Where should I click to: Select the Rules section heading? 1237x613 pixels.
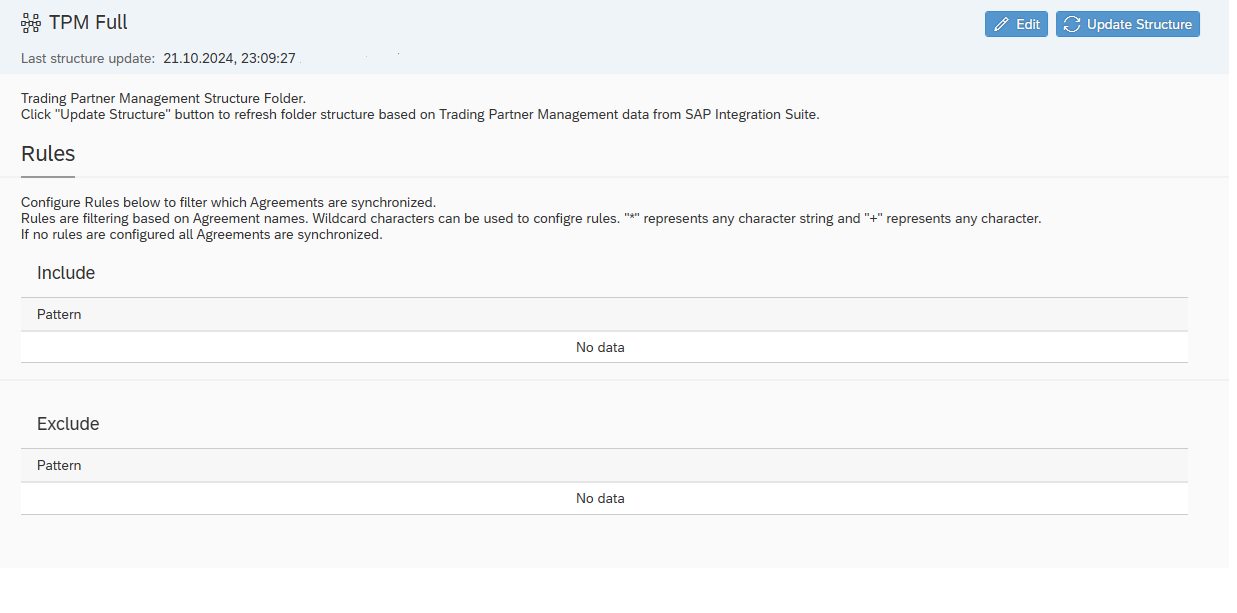(48, 154)
